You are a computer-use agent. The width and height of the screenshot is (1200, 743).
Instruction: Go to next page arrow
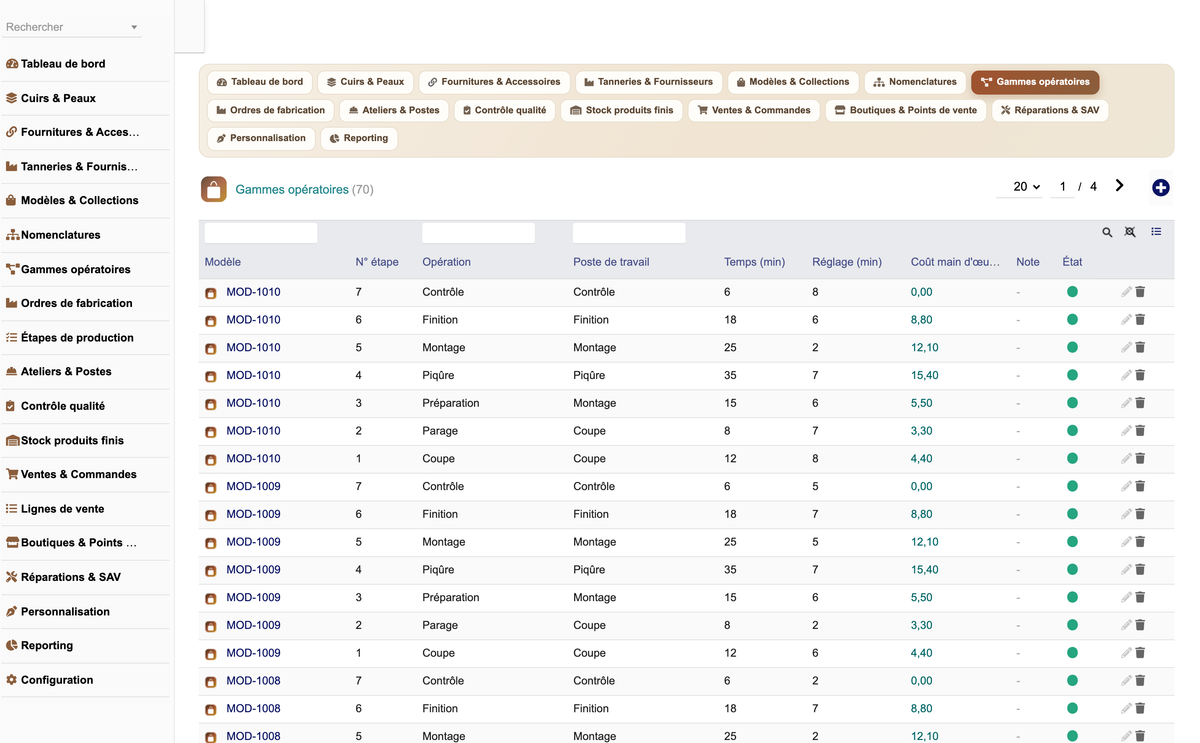tap(1119, 186)
